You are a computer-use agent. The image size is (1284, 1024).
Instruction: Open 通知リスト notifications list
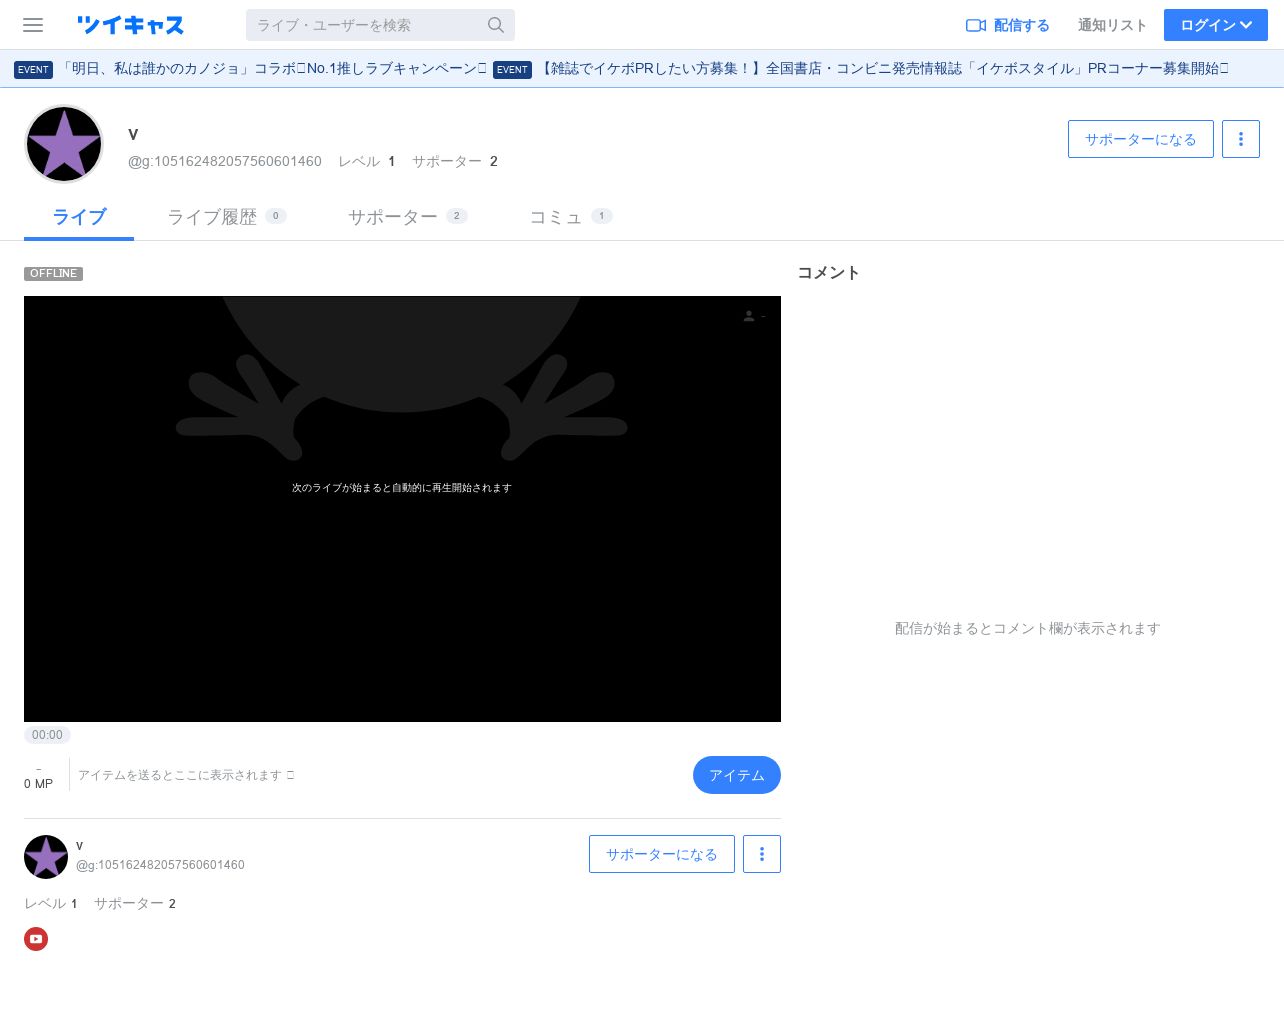[x=1112, y=25]
